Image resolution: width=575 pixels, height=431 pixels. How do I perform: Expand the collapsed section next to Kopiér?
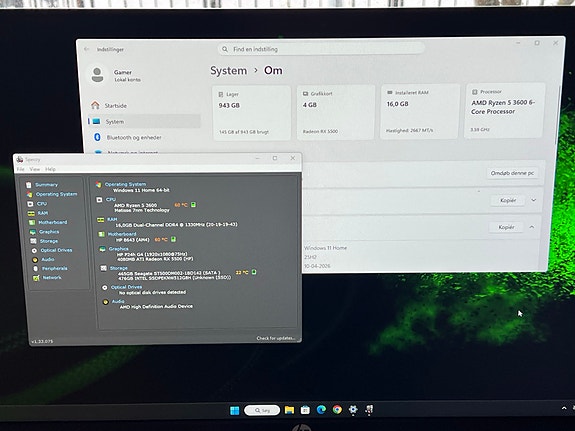coord(534,200)
